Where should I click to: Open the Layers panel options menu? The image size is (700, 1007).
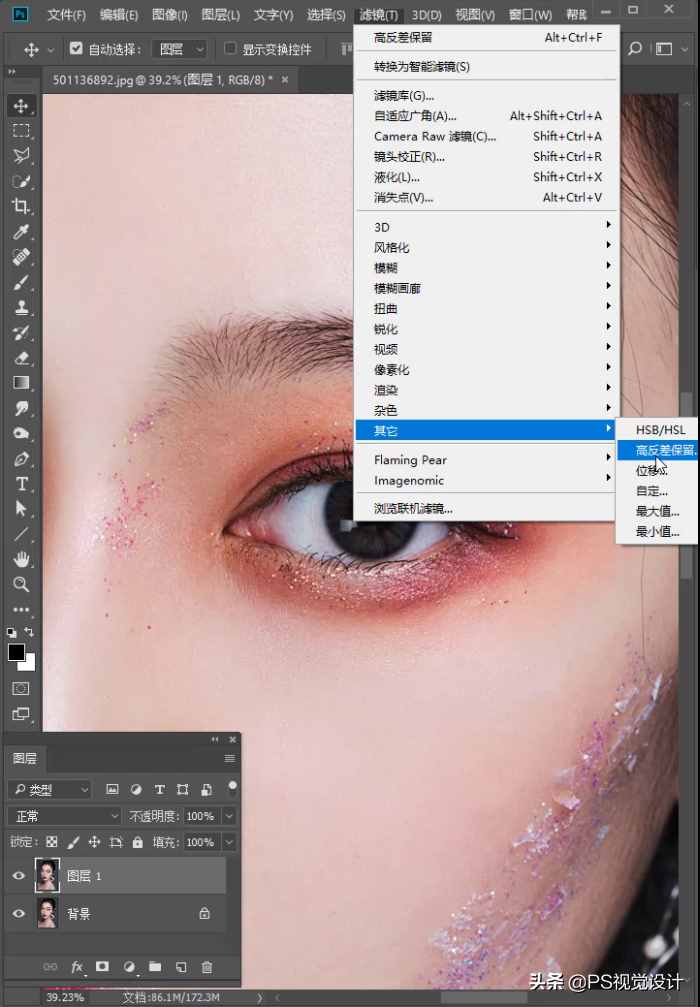pos(229,758)
